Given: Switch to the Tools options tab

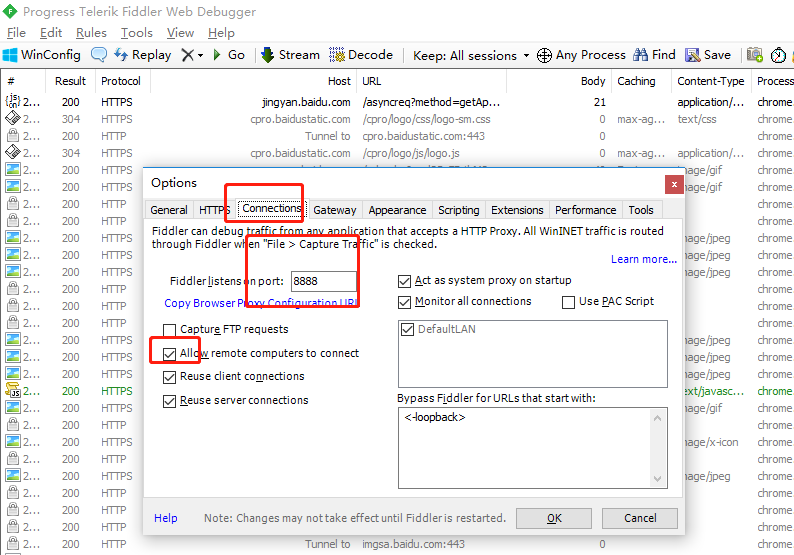Looking at the screenshot, I should click(x=641, y=210).
